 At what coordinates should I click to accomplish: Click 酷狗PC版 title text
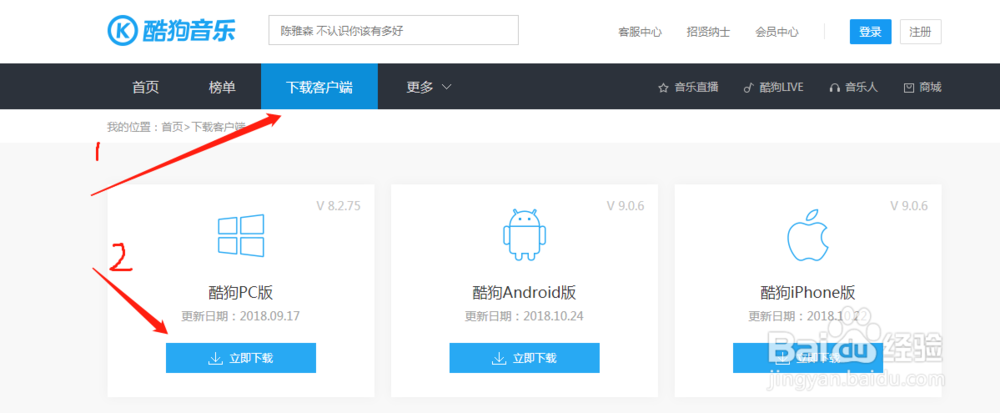pos(241,293)
